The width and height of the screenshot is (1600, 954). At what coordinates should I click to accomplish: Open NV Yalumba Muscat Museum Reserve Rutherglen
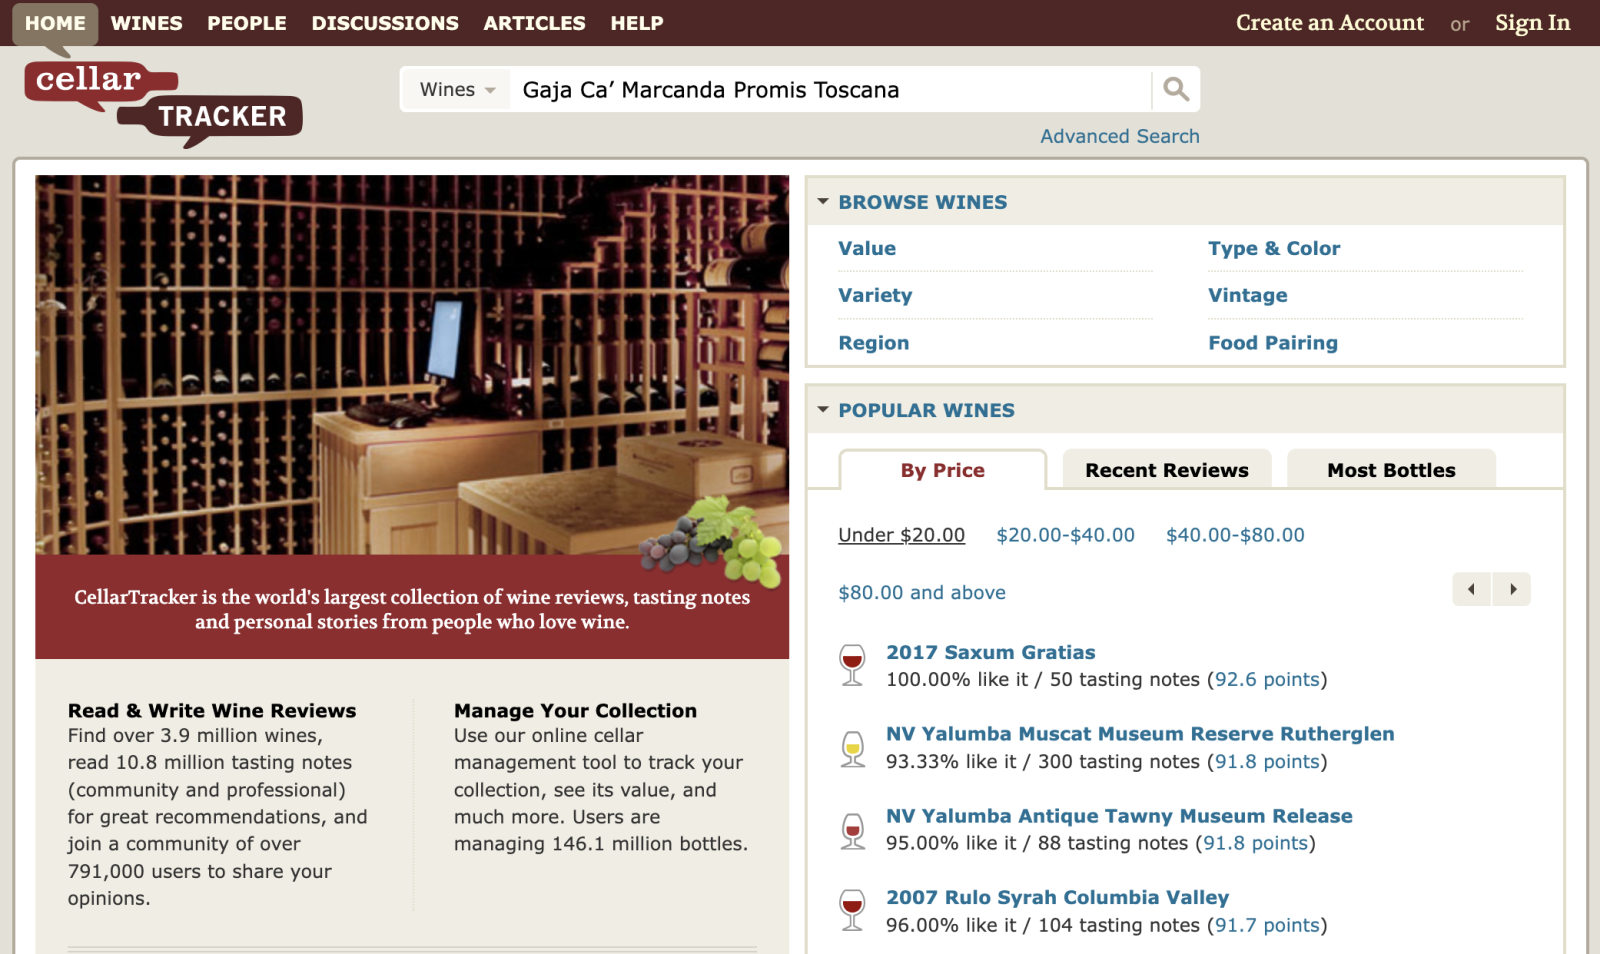pyautogui.click(x=1140, y=734)
